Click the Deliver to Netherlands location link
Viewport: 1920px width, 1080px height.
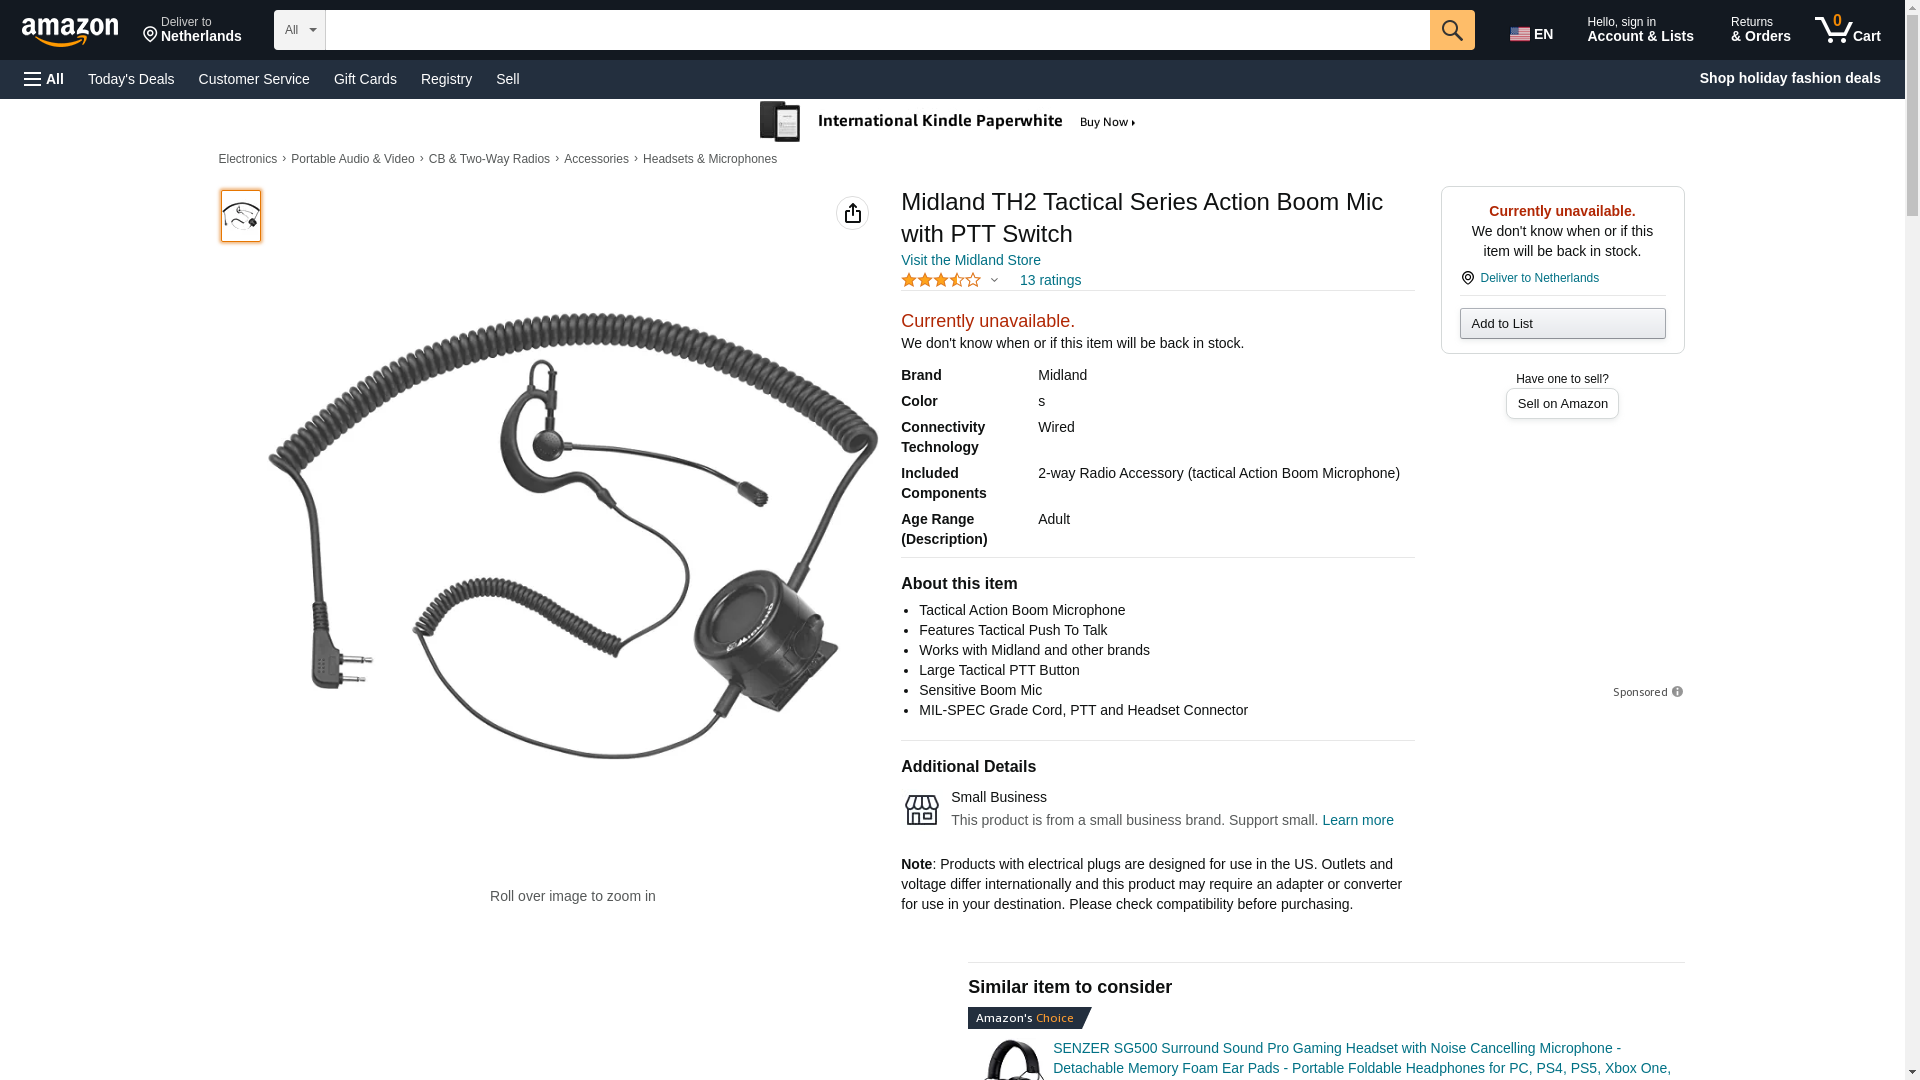(x=1539, y=278)
